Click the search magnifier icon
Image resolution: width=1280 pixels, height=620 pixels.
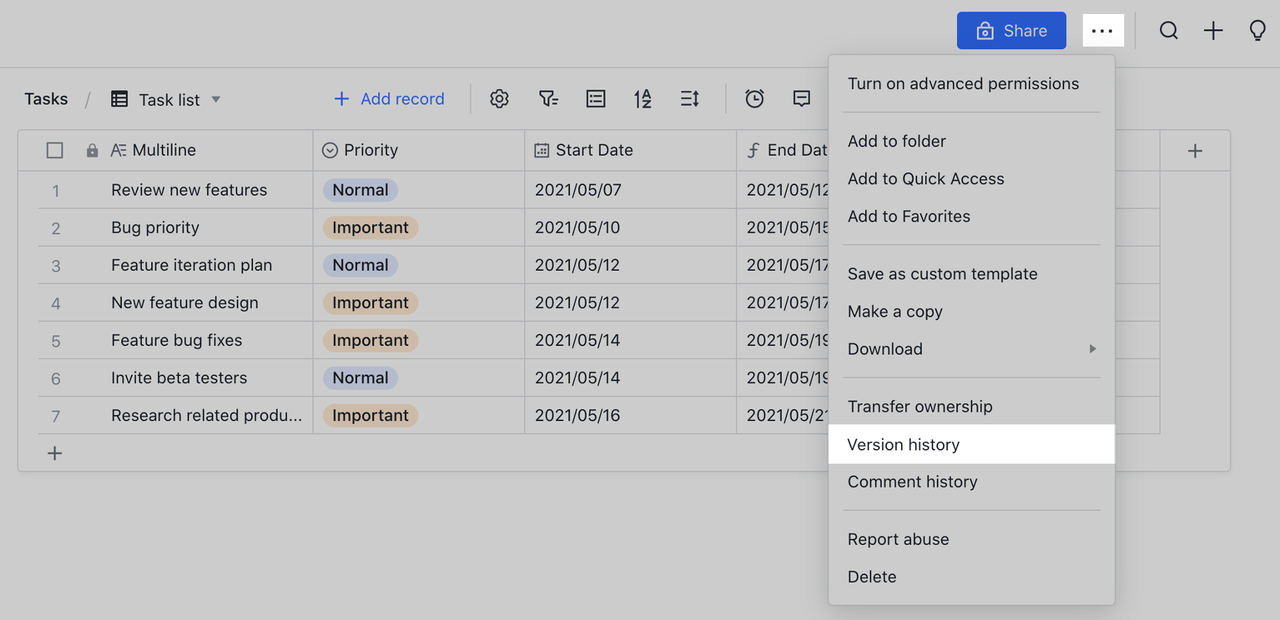point(1168,31)
